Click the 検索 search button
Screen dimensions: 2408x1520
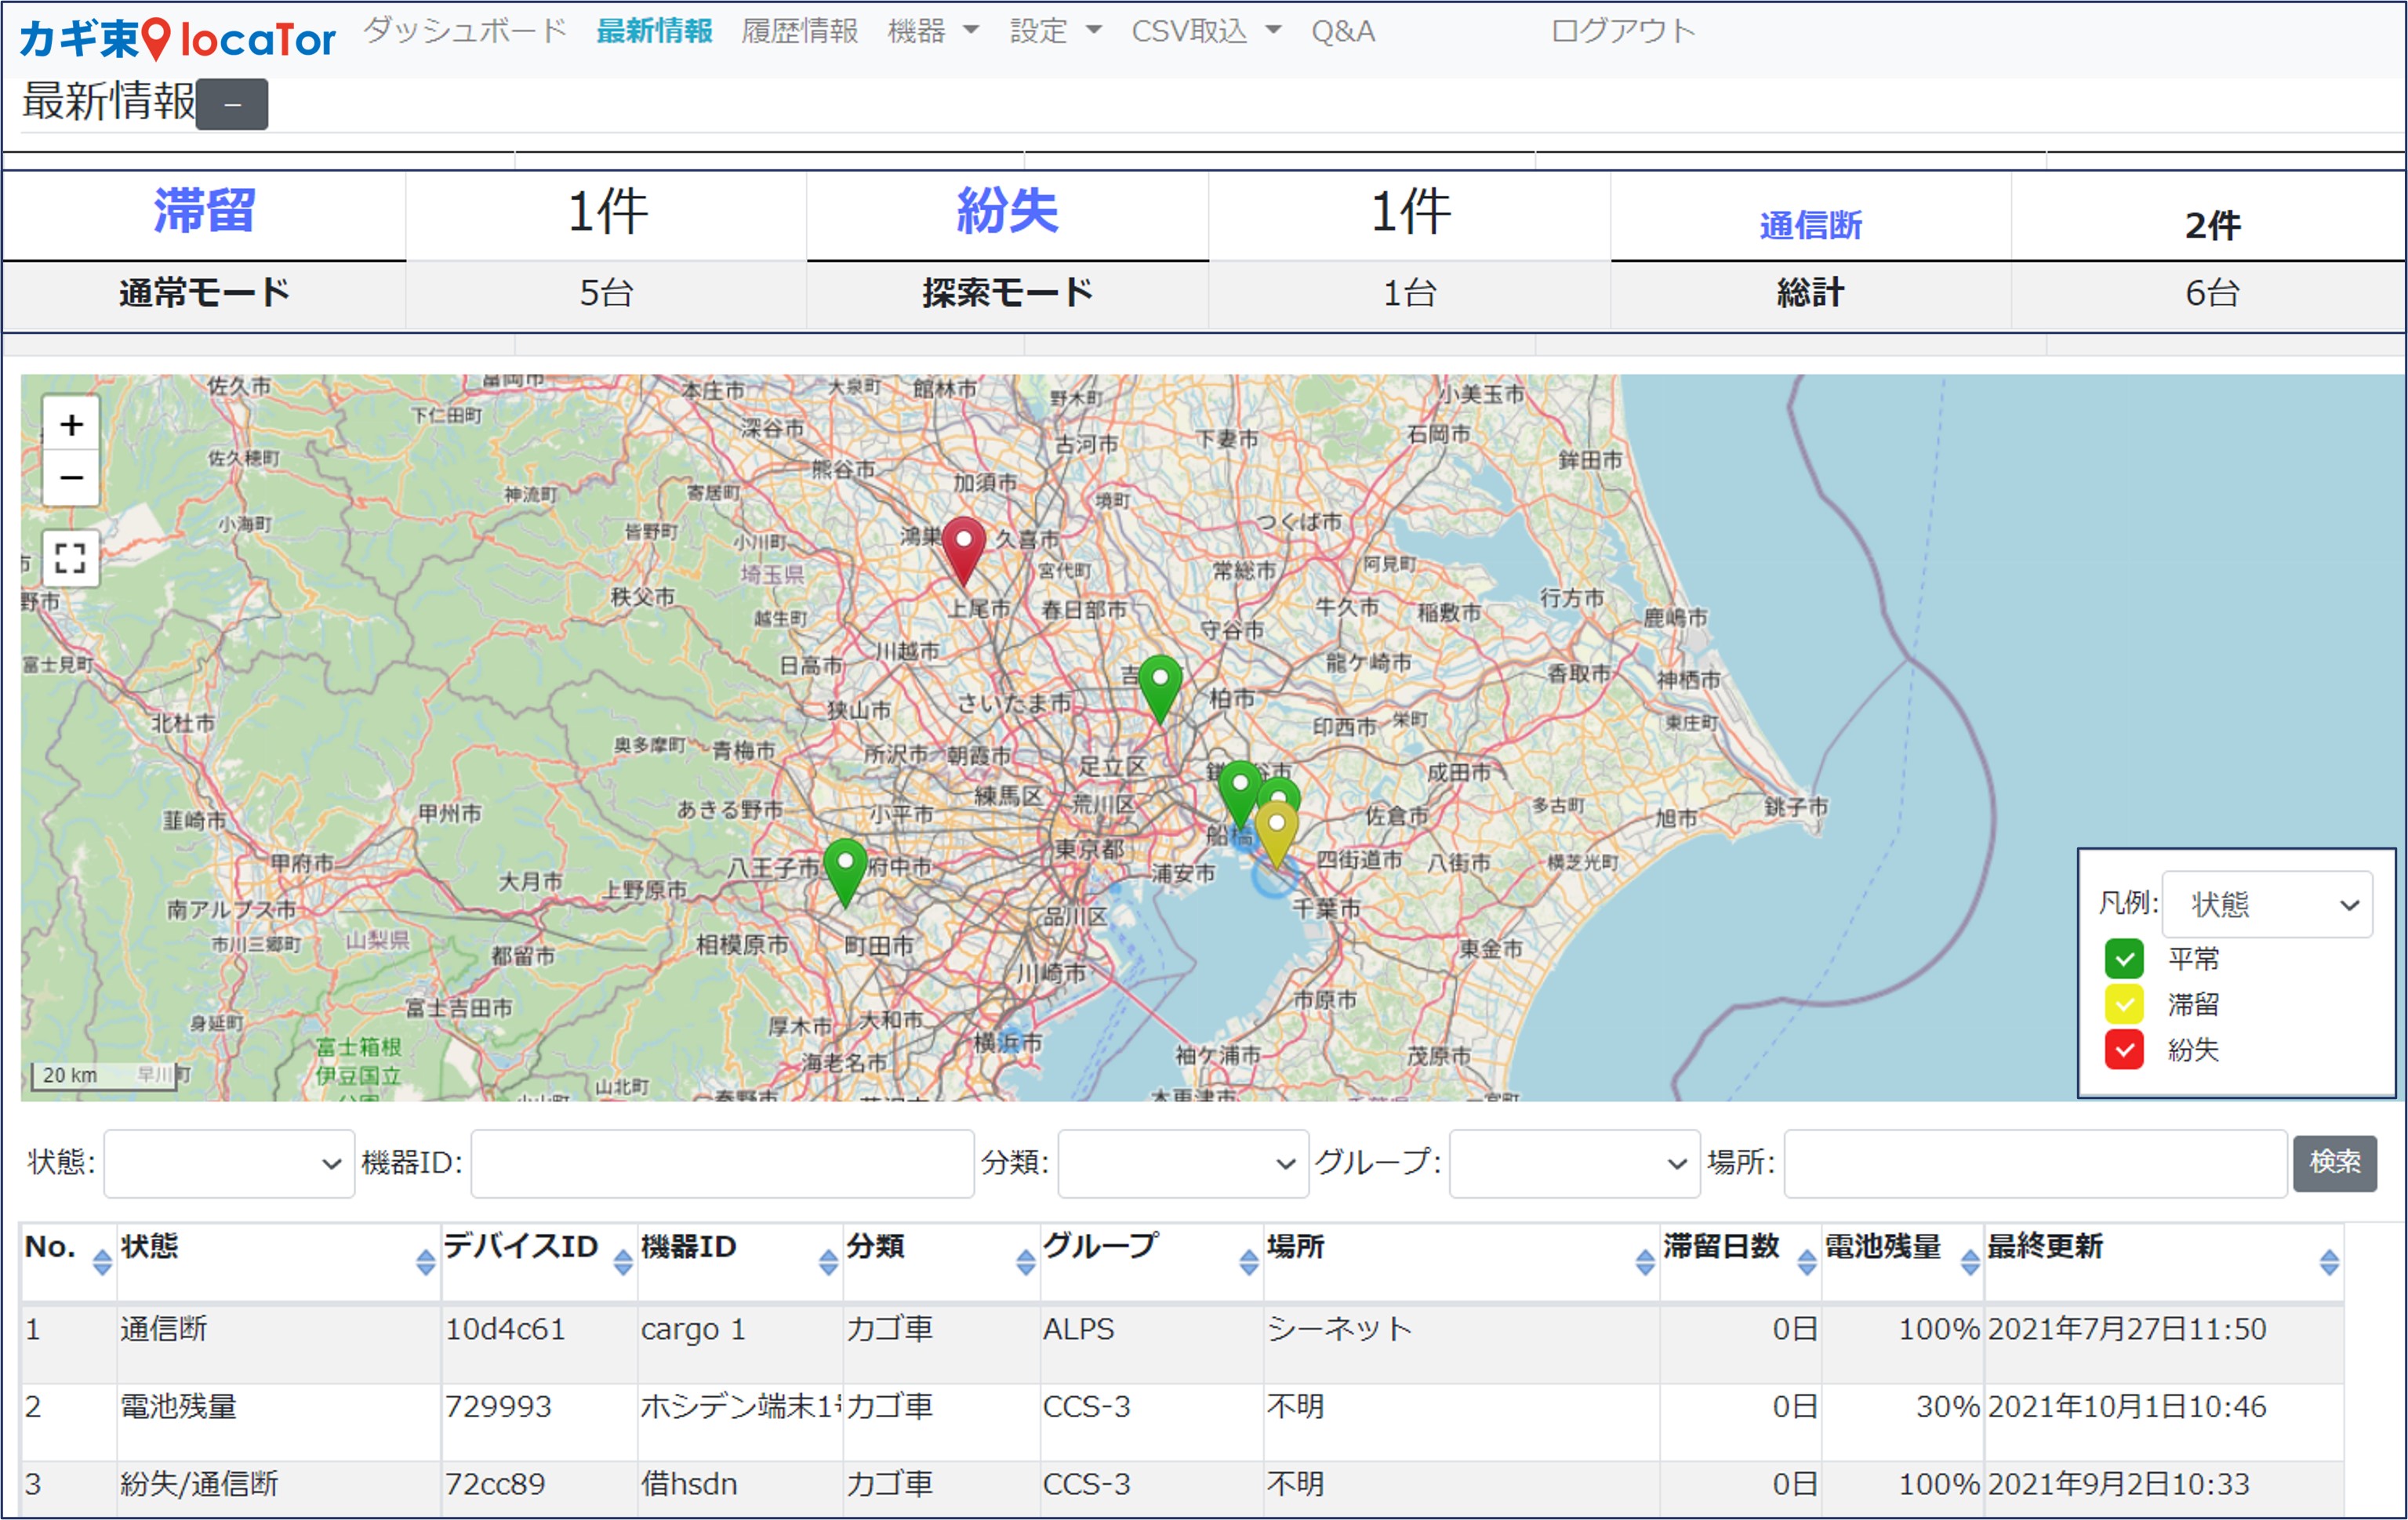[x=2334, y=1163]
